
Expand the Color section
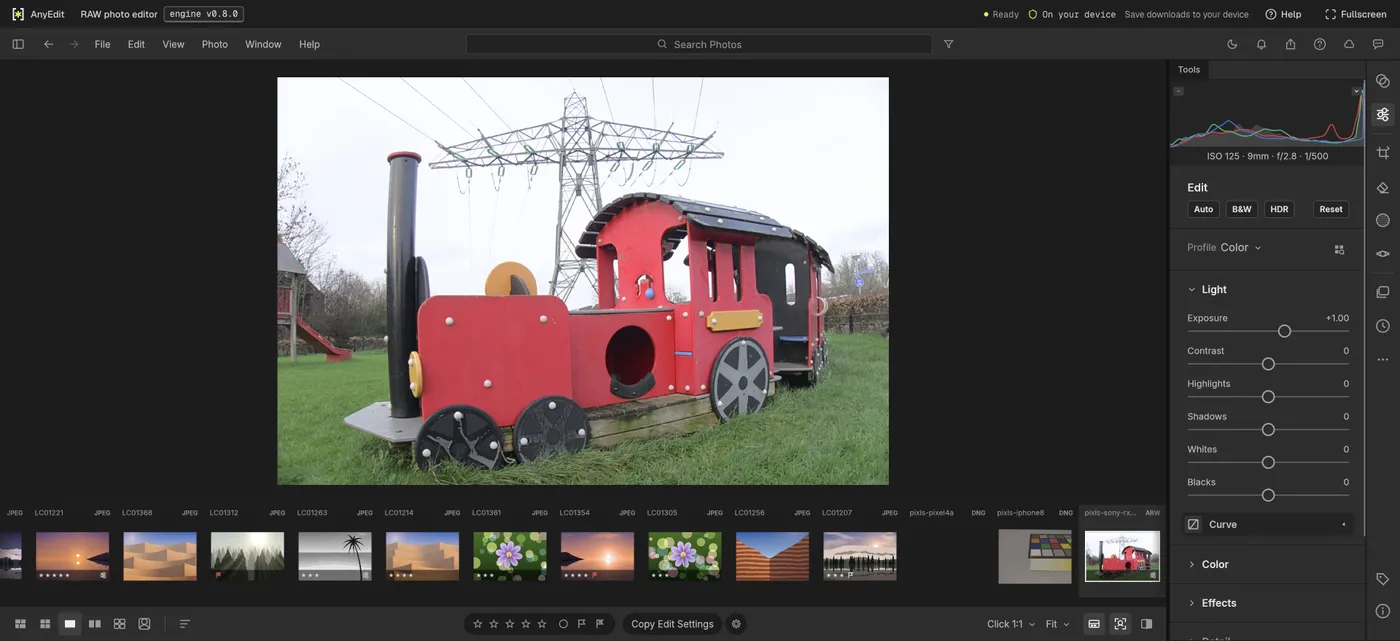1191,565
